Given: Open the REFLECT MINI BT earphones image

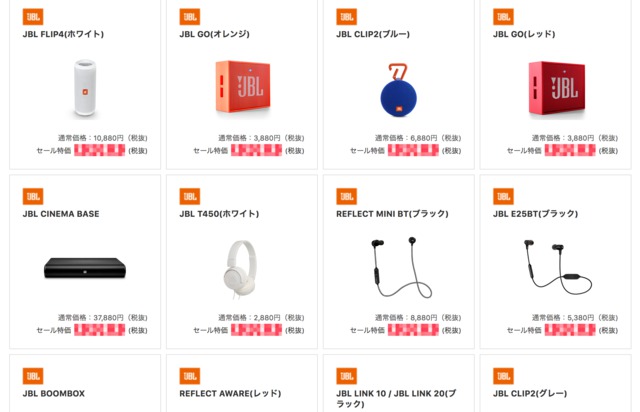Looking at the screenshot, I should coord(401,267).
